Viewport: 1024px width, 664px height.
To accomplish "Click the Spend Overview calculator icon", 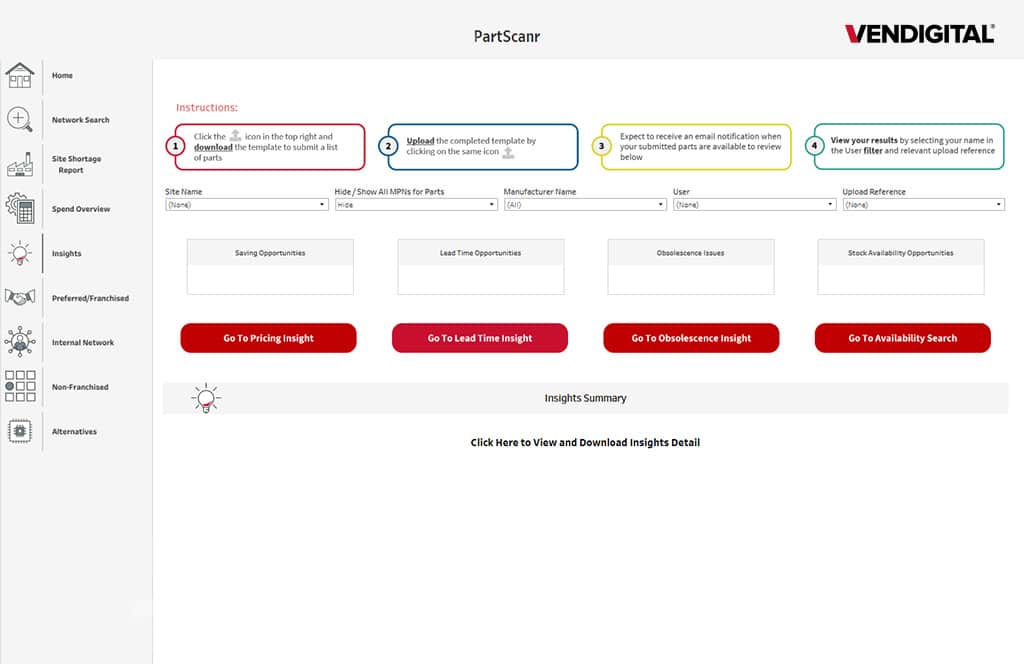I will [20, 208].
